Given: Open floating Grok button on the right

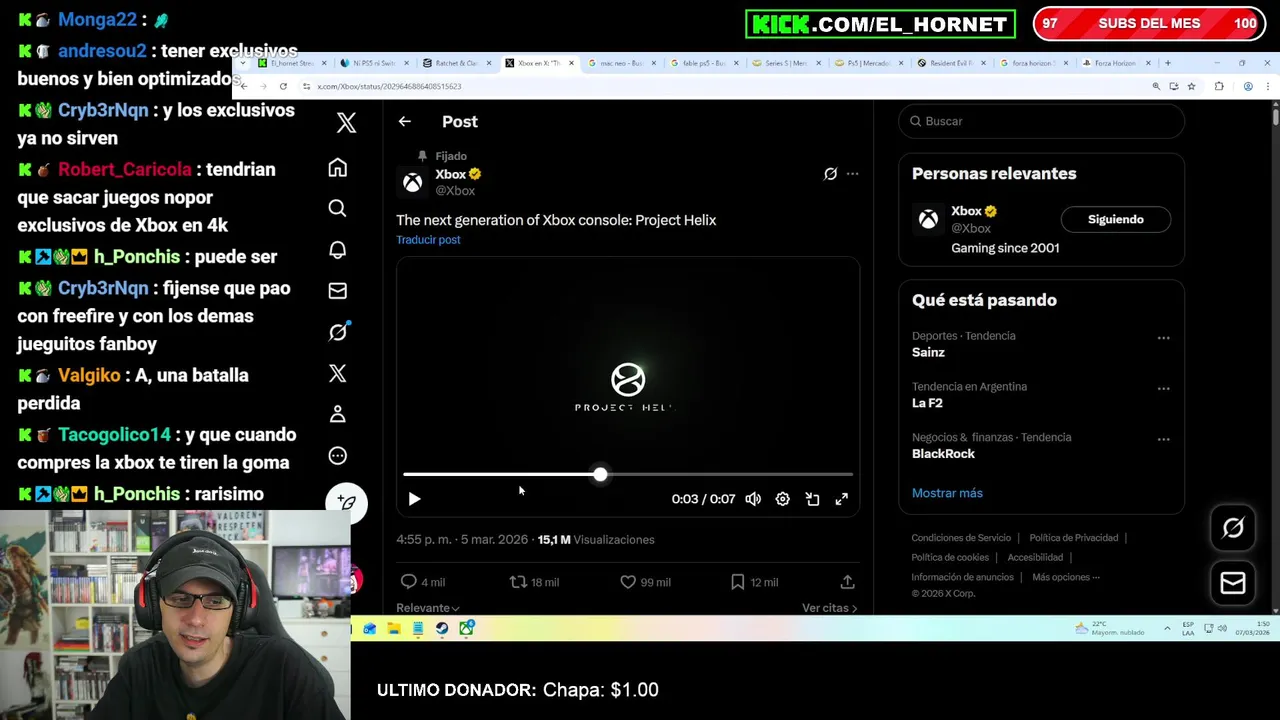Looking at the screenshot, I should [x=1232, y=528].
